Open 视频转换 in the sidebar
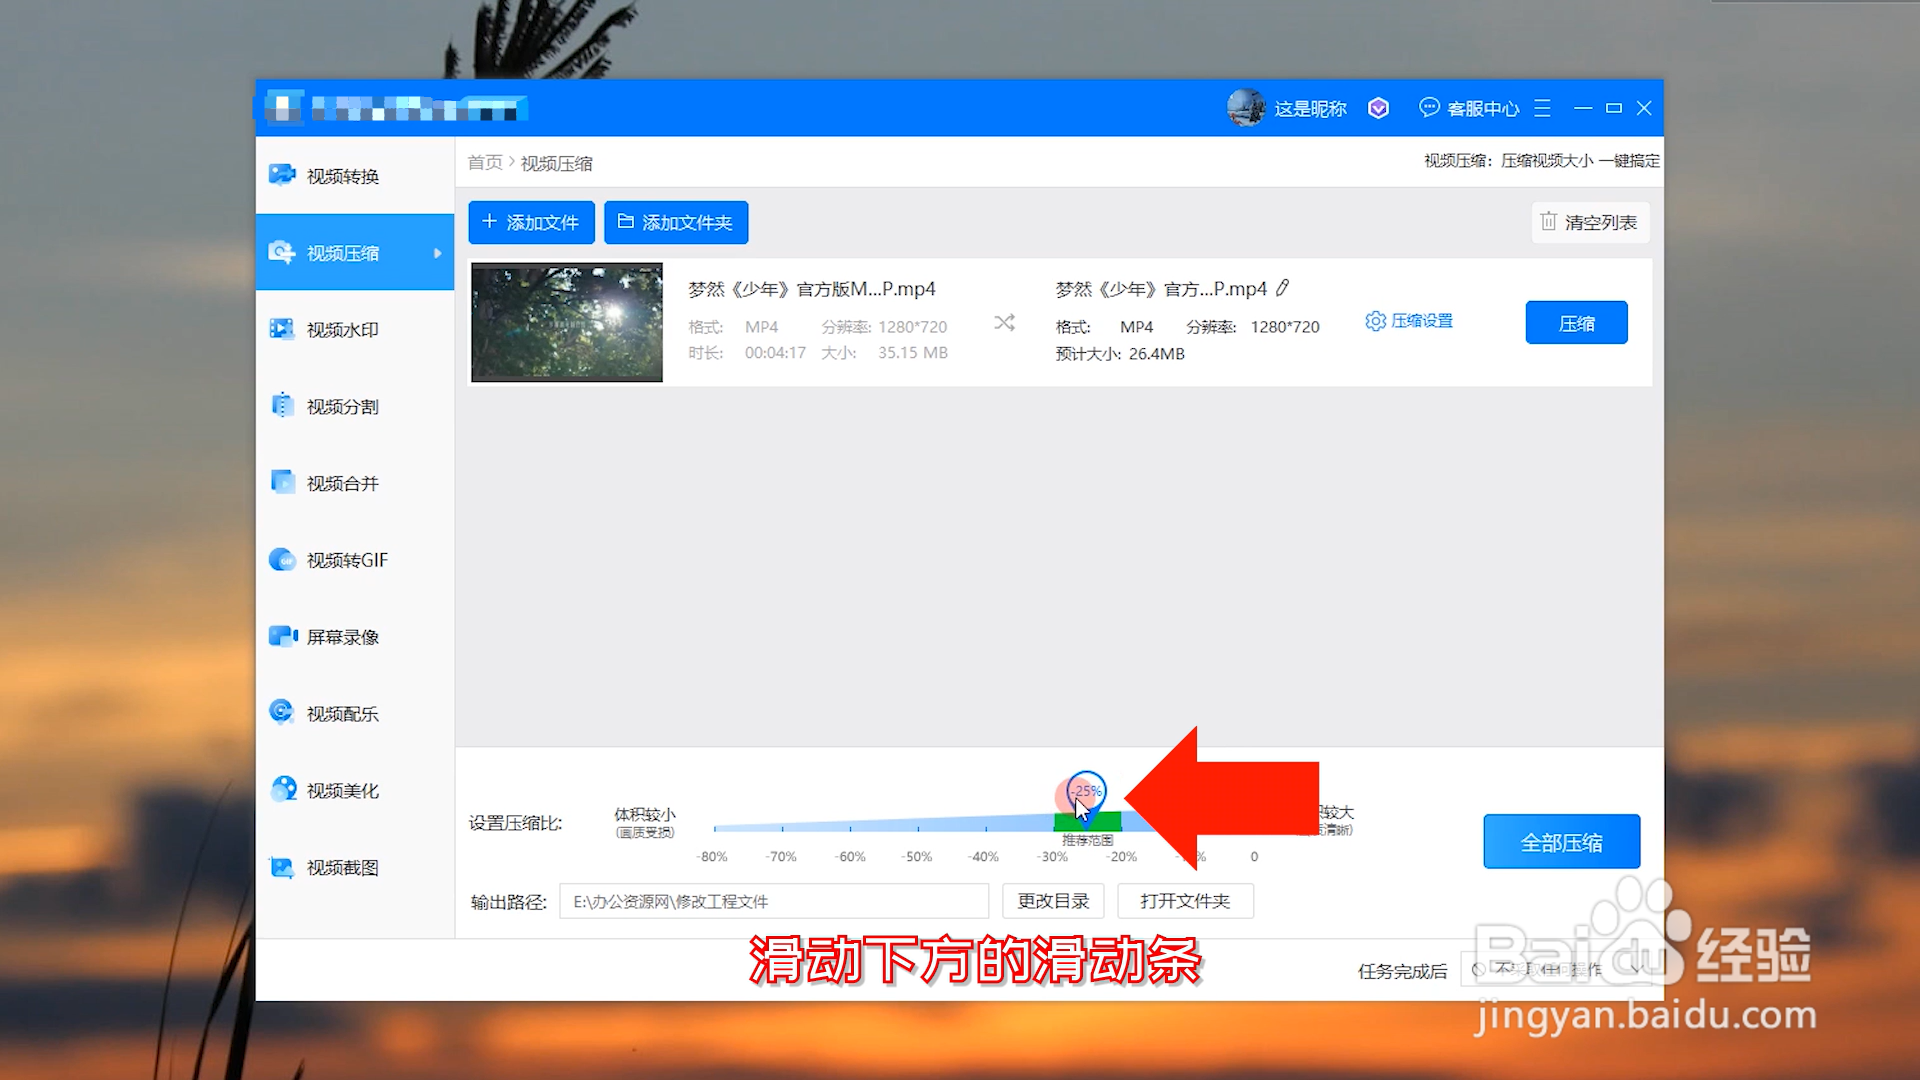Image resolution: width=1920 pixels, height=1080 pixels. 342,176
